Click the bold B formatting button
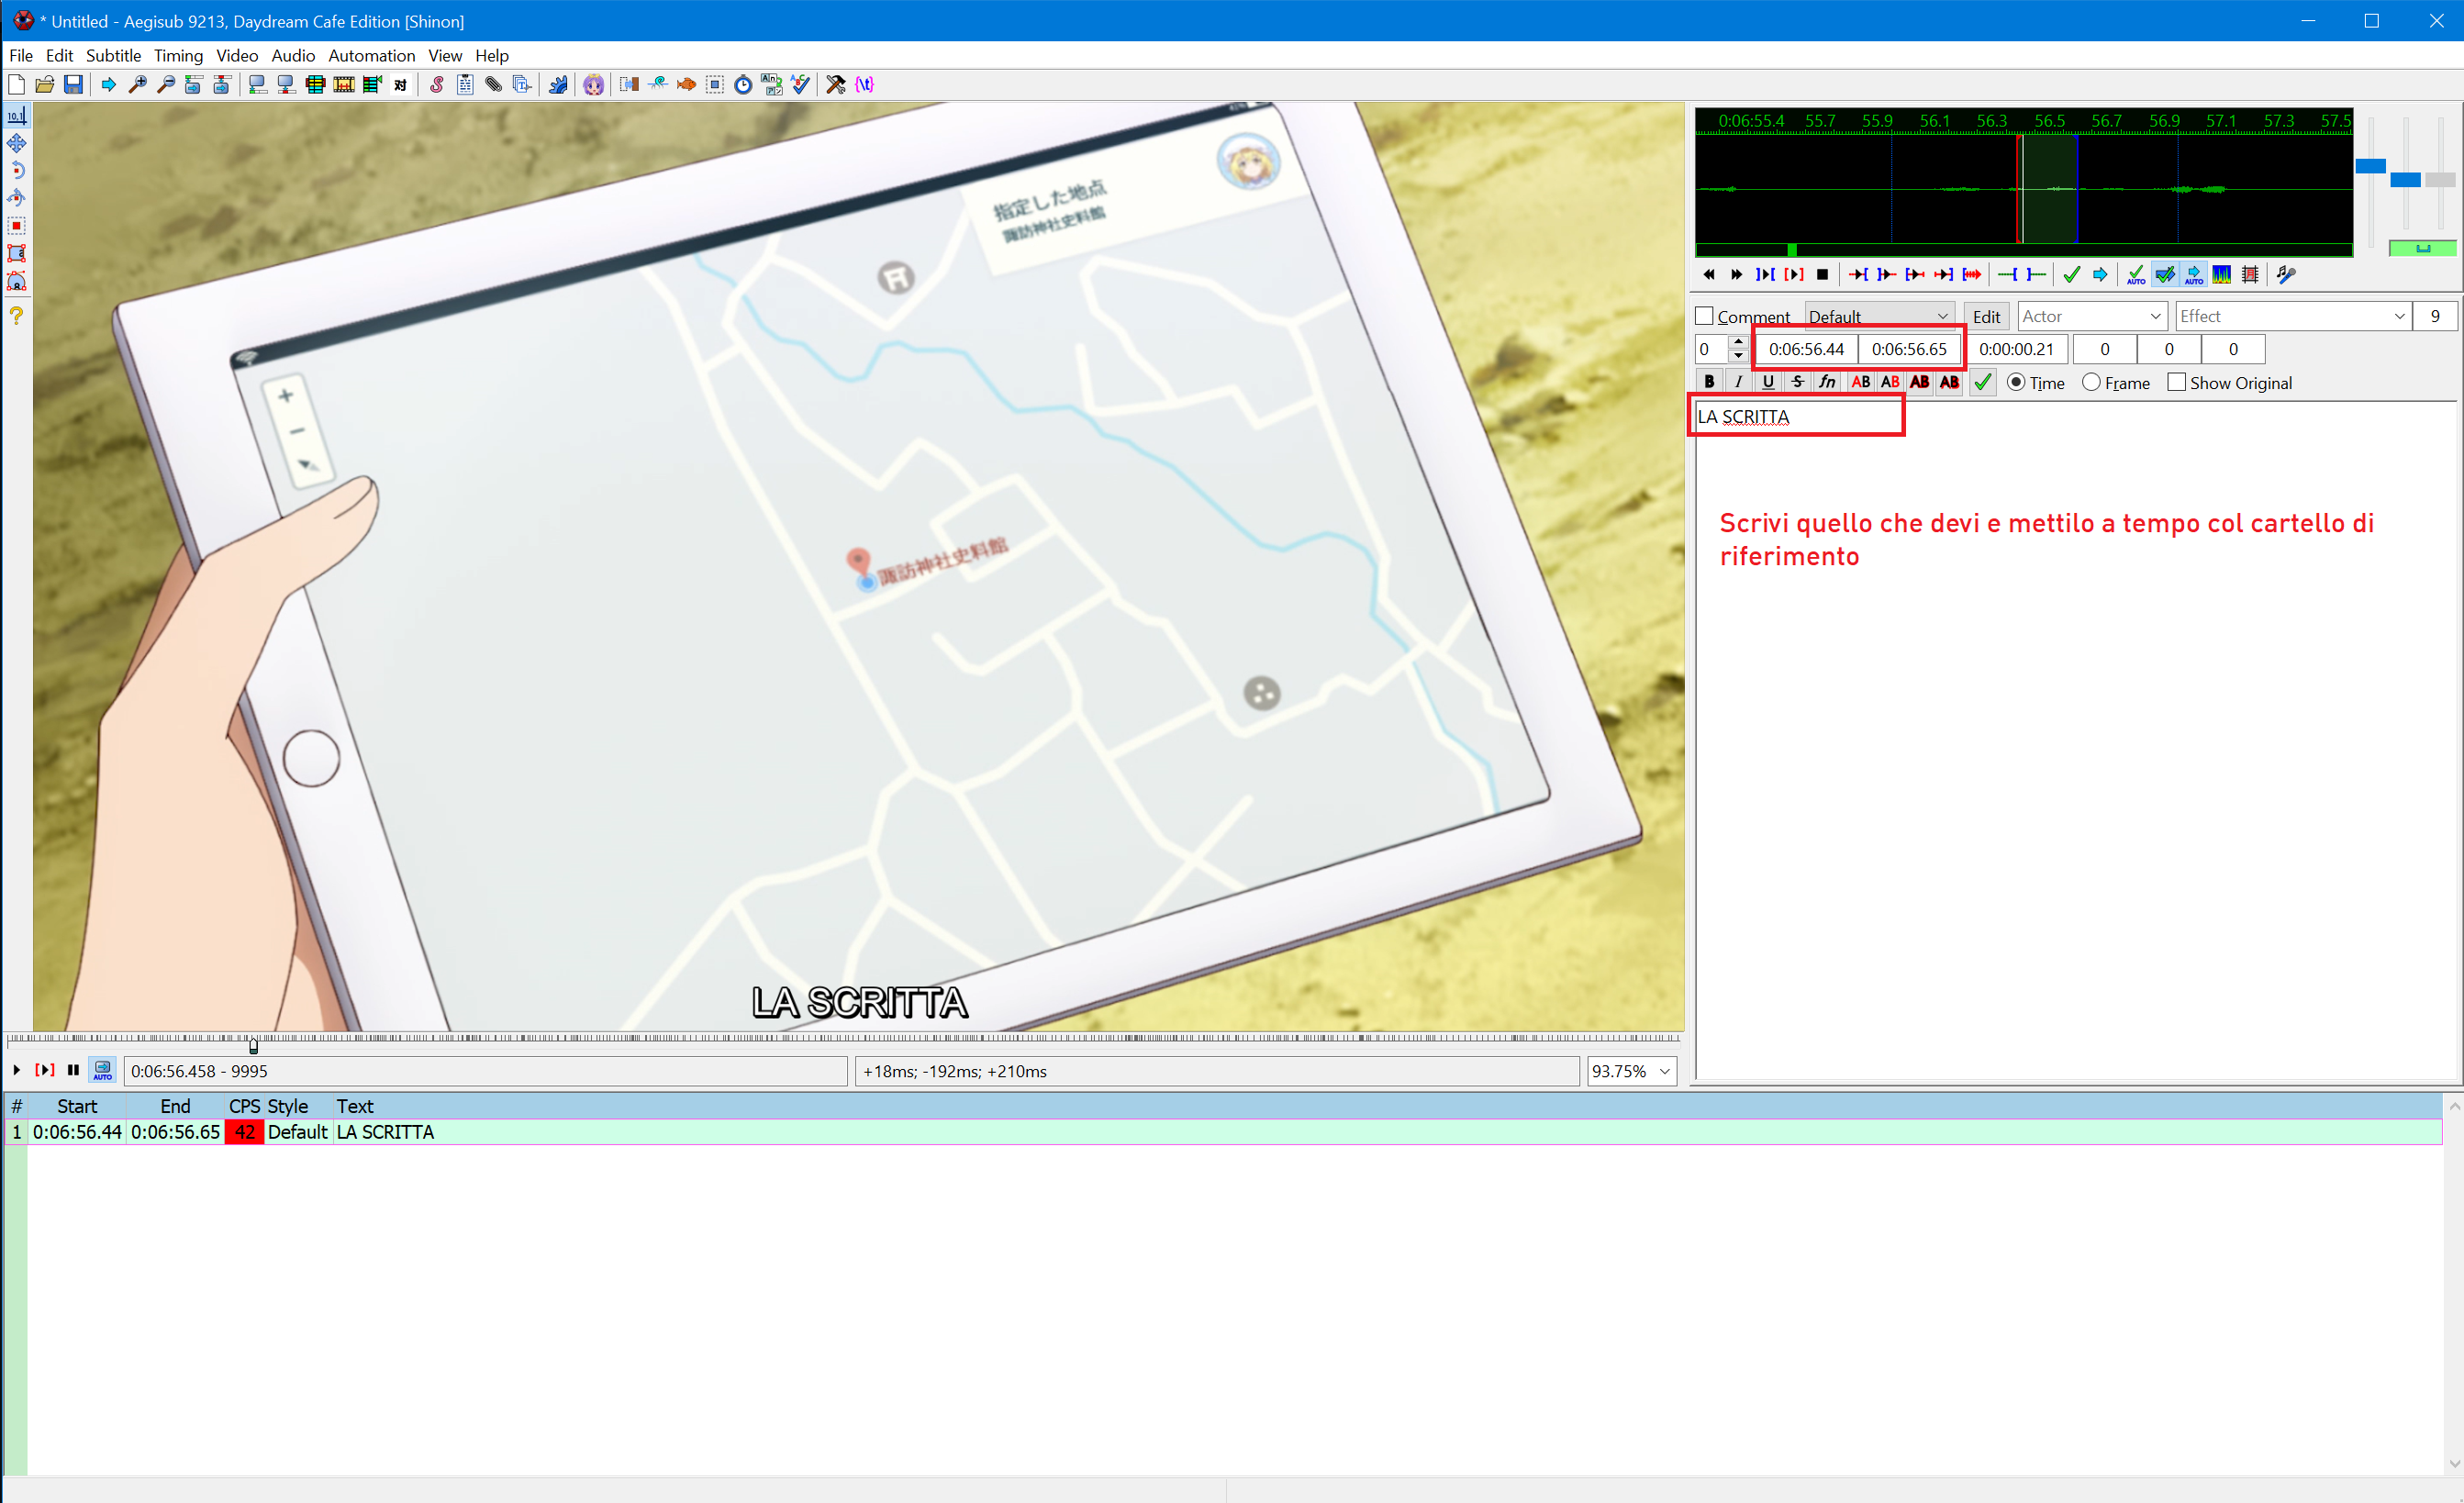 pos(1709,382)
